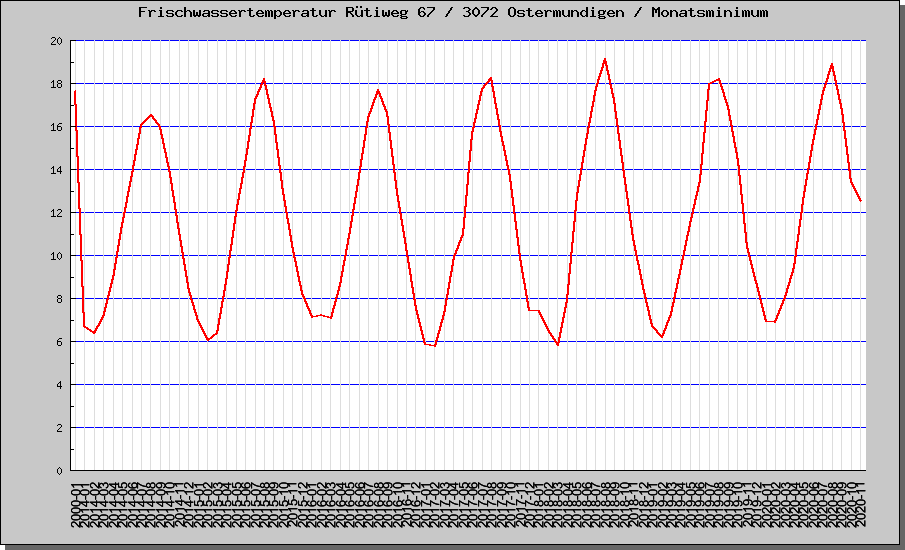The height and width of the screenshot is (550, 905).
Task: Click the y-axis label 6
Action: coord(60,342)
